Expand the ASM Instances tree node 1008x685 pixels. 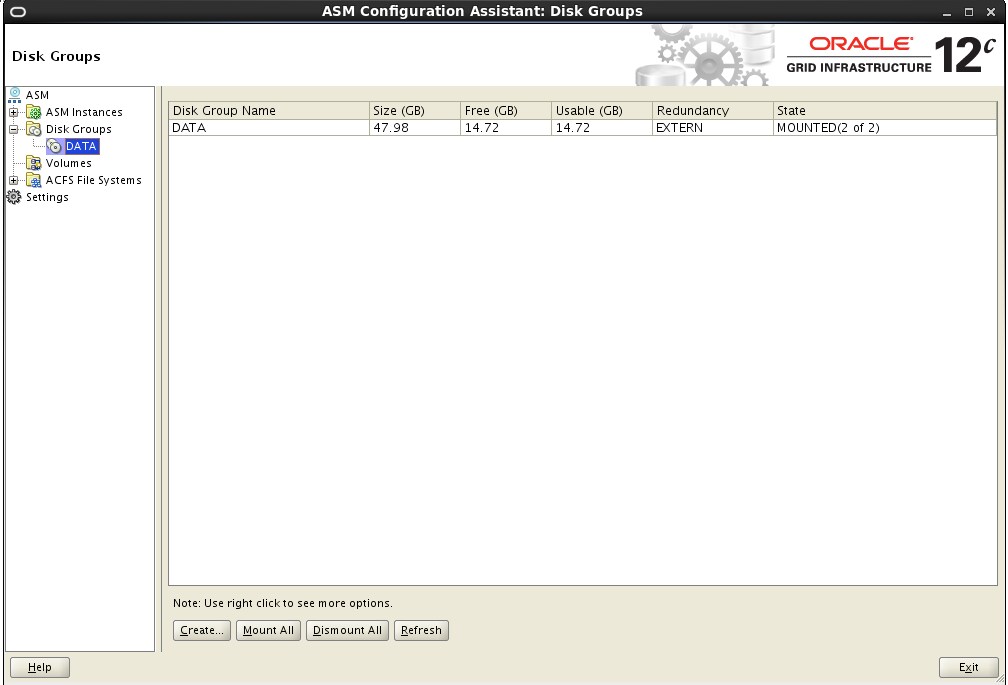(x=14, y=112)
